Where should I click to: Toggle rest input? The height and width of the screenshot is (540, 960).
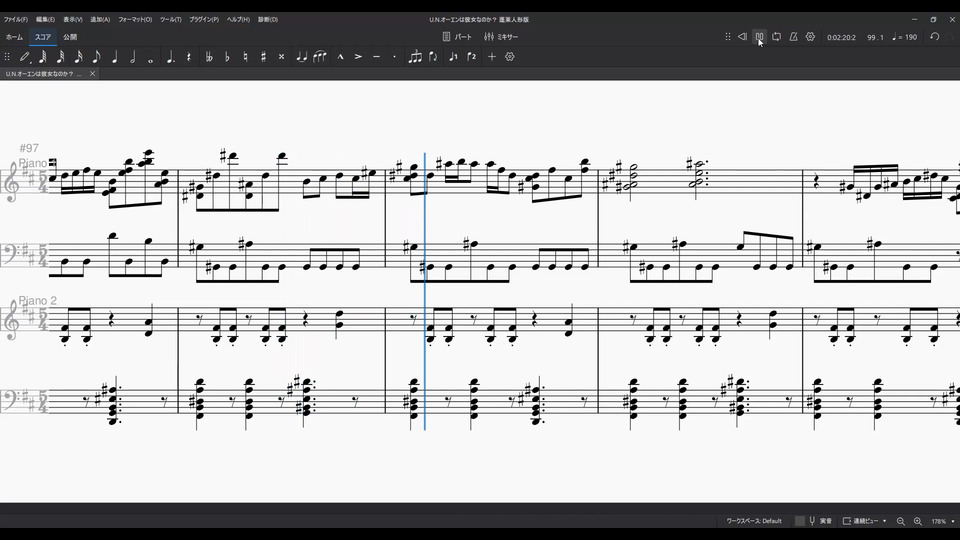189,57
